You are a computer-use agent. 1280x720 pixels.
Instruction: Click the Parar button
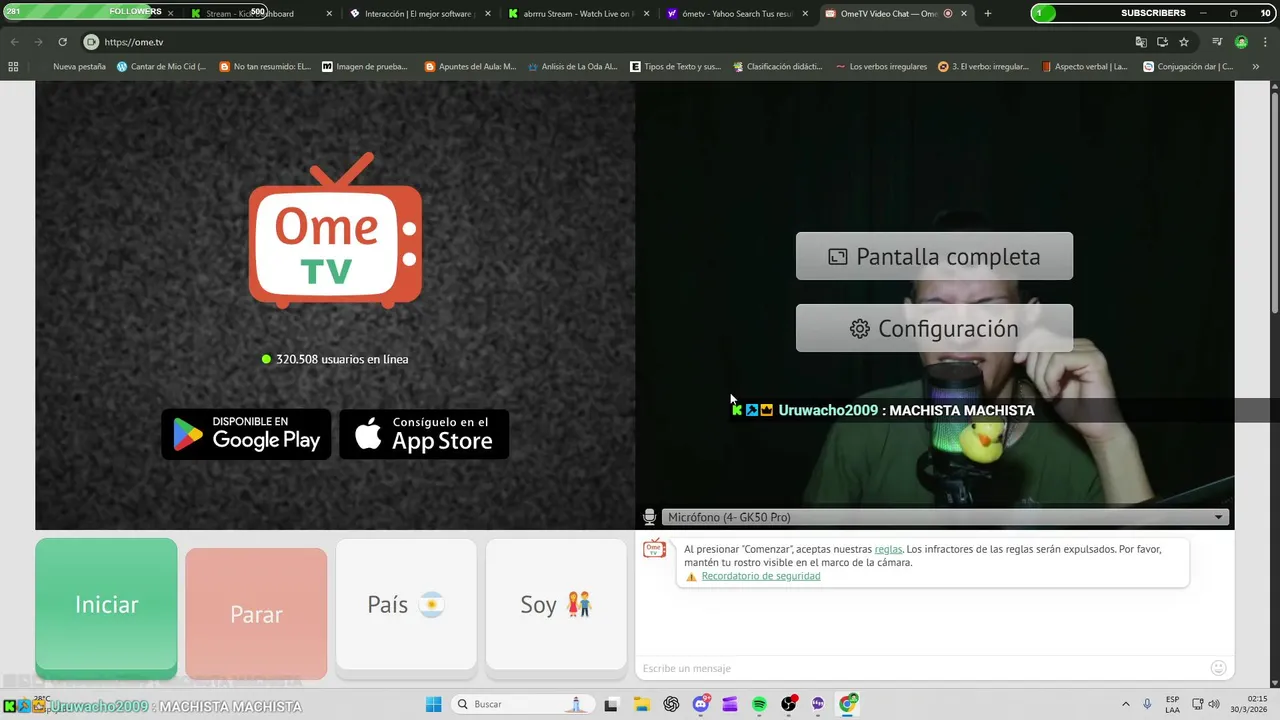[x=256, y=614]
